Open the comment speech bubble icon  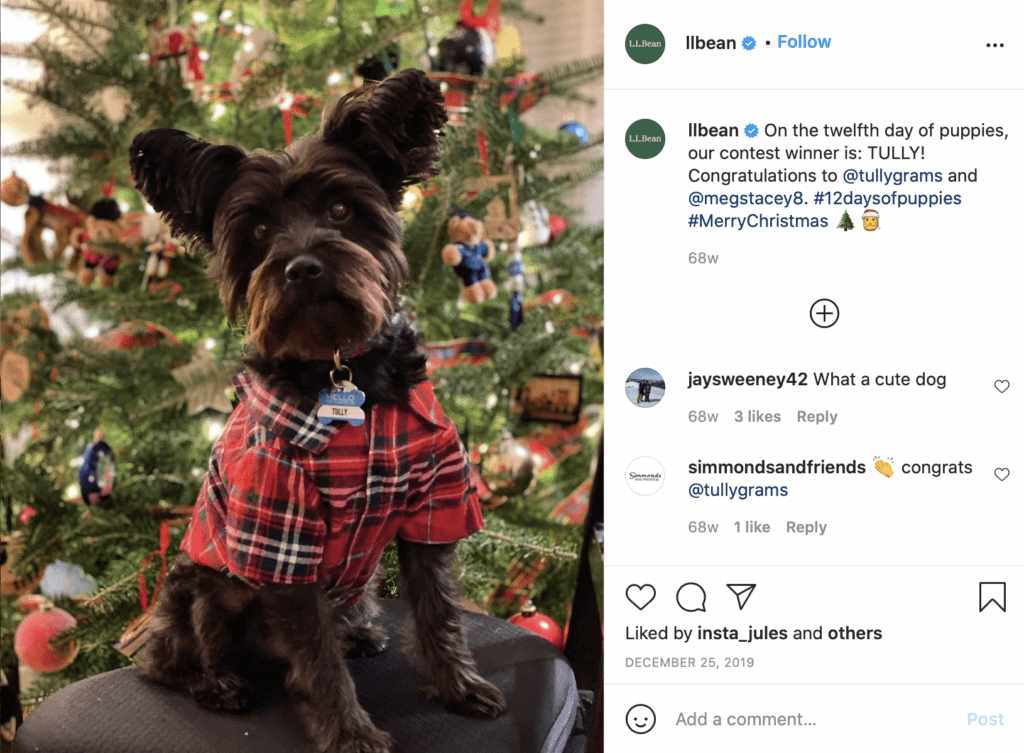[691, 597]
